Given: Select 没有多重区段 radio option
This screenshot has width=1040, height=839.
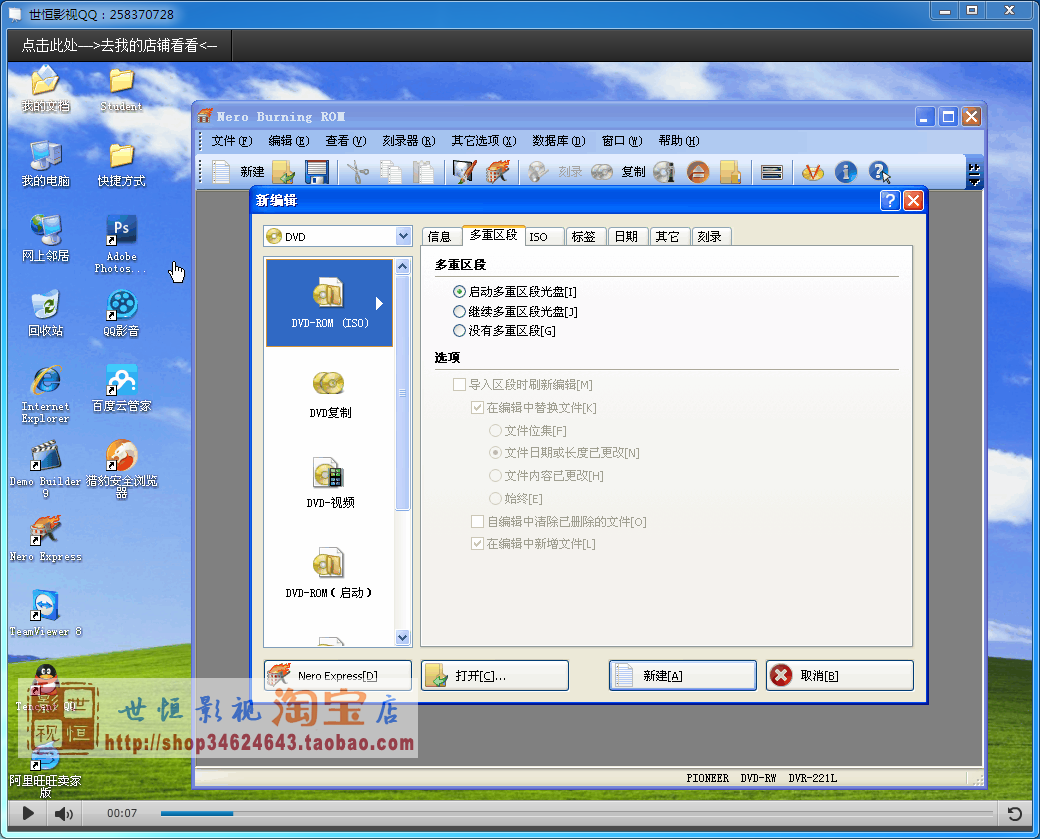Looking at the screenshot, I should (459, 330).
